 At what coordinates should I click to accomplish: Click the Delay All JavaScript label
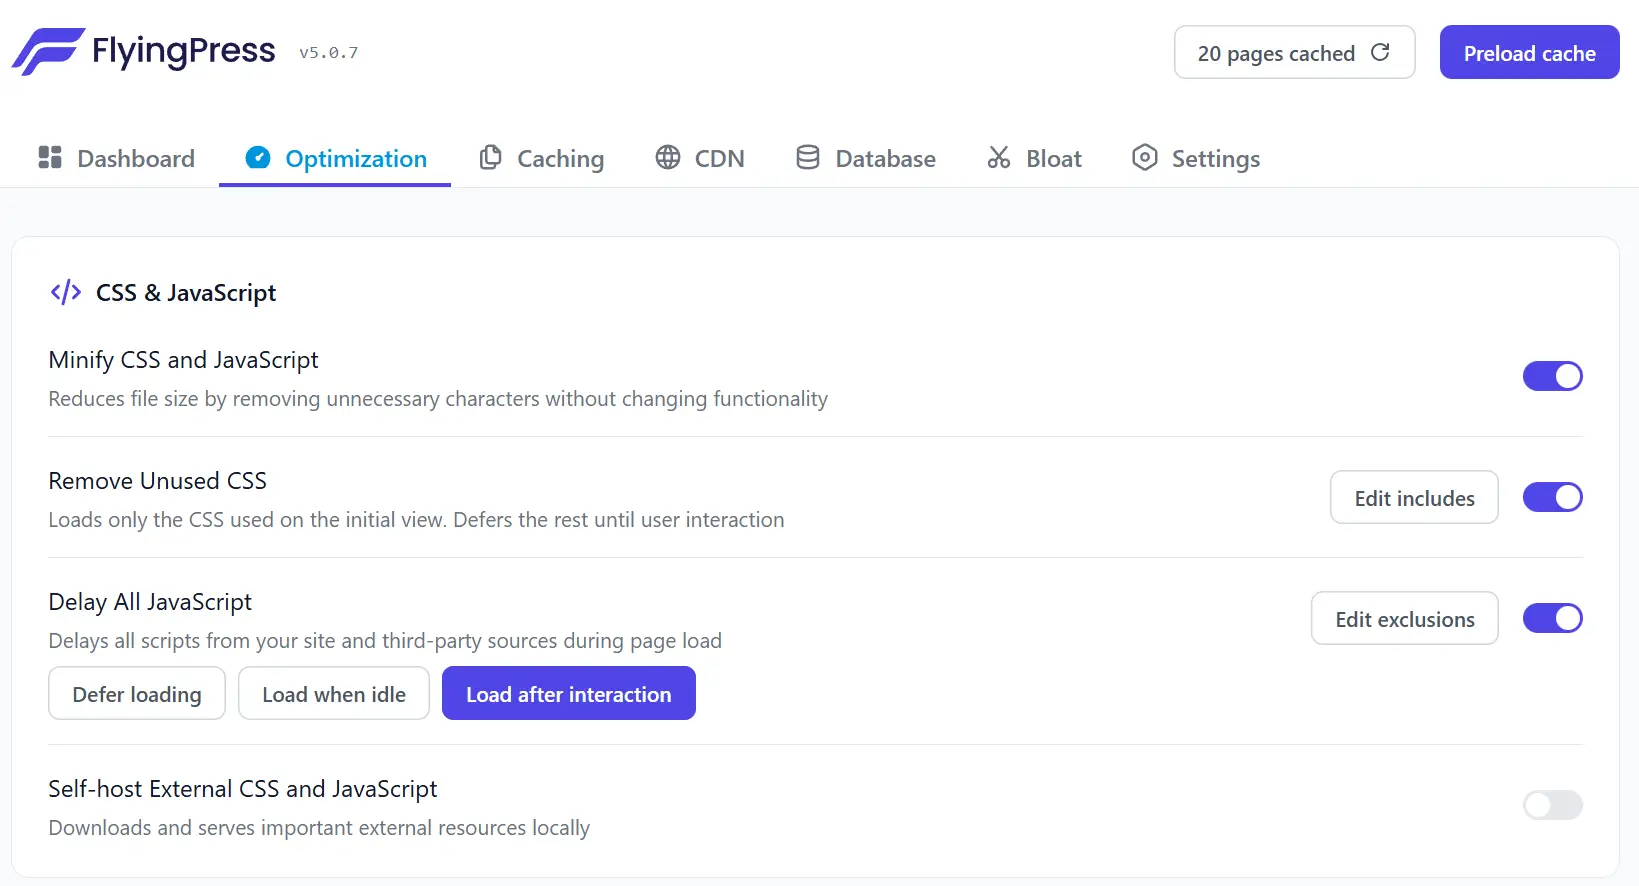pos(150,602)
